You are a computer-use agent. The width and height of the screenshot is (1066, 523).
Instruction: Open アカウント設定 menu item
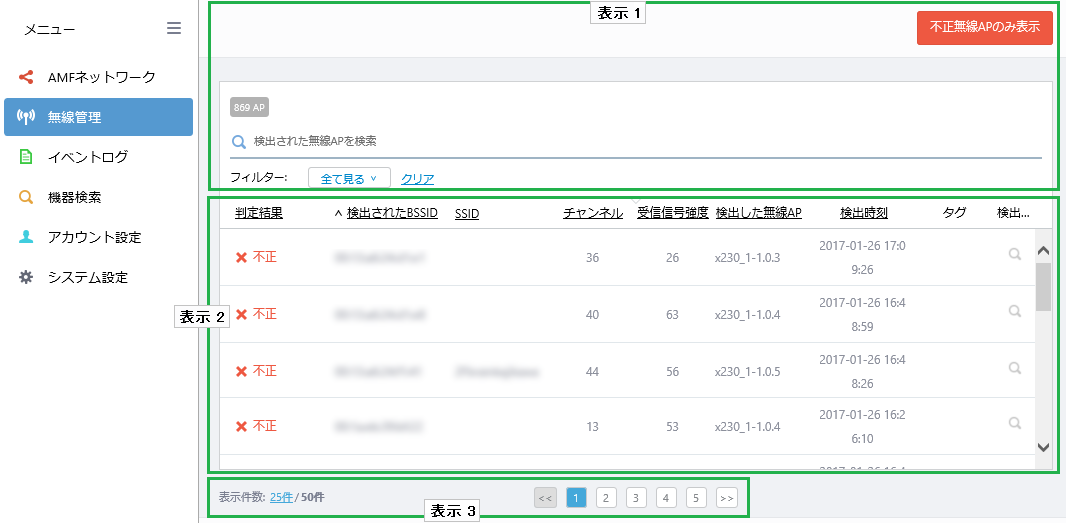[x=99, y=237]
